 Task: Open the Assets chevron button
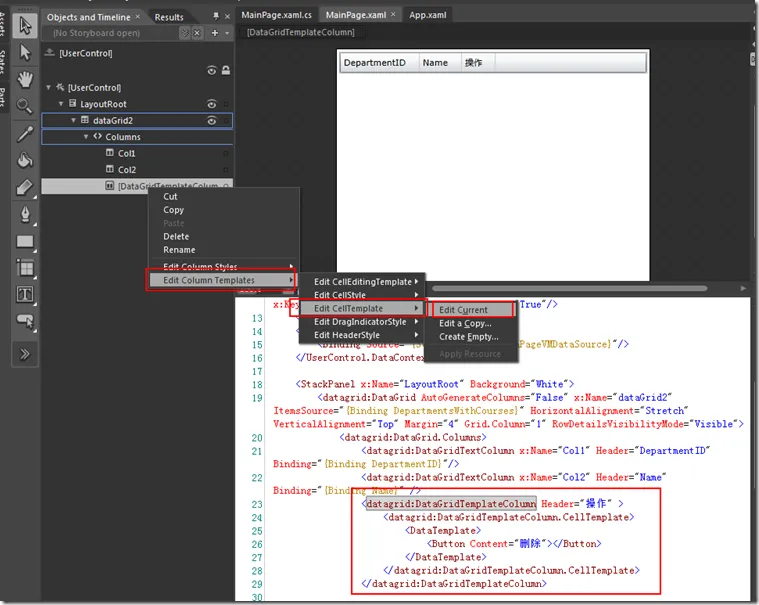(25, 353)
